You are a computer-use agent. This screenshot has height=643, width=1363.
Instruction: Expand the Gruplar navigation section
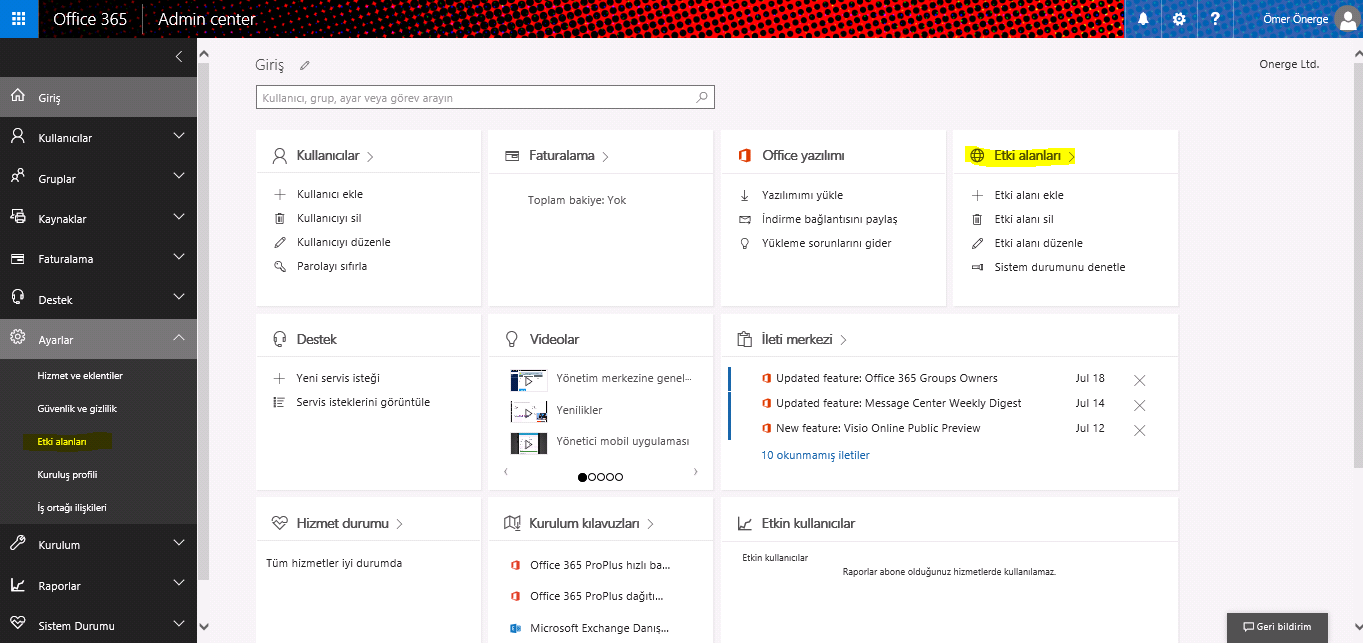pyautogui.click(x=179, y=177)
